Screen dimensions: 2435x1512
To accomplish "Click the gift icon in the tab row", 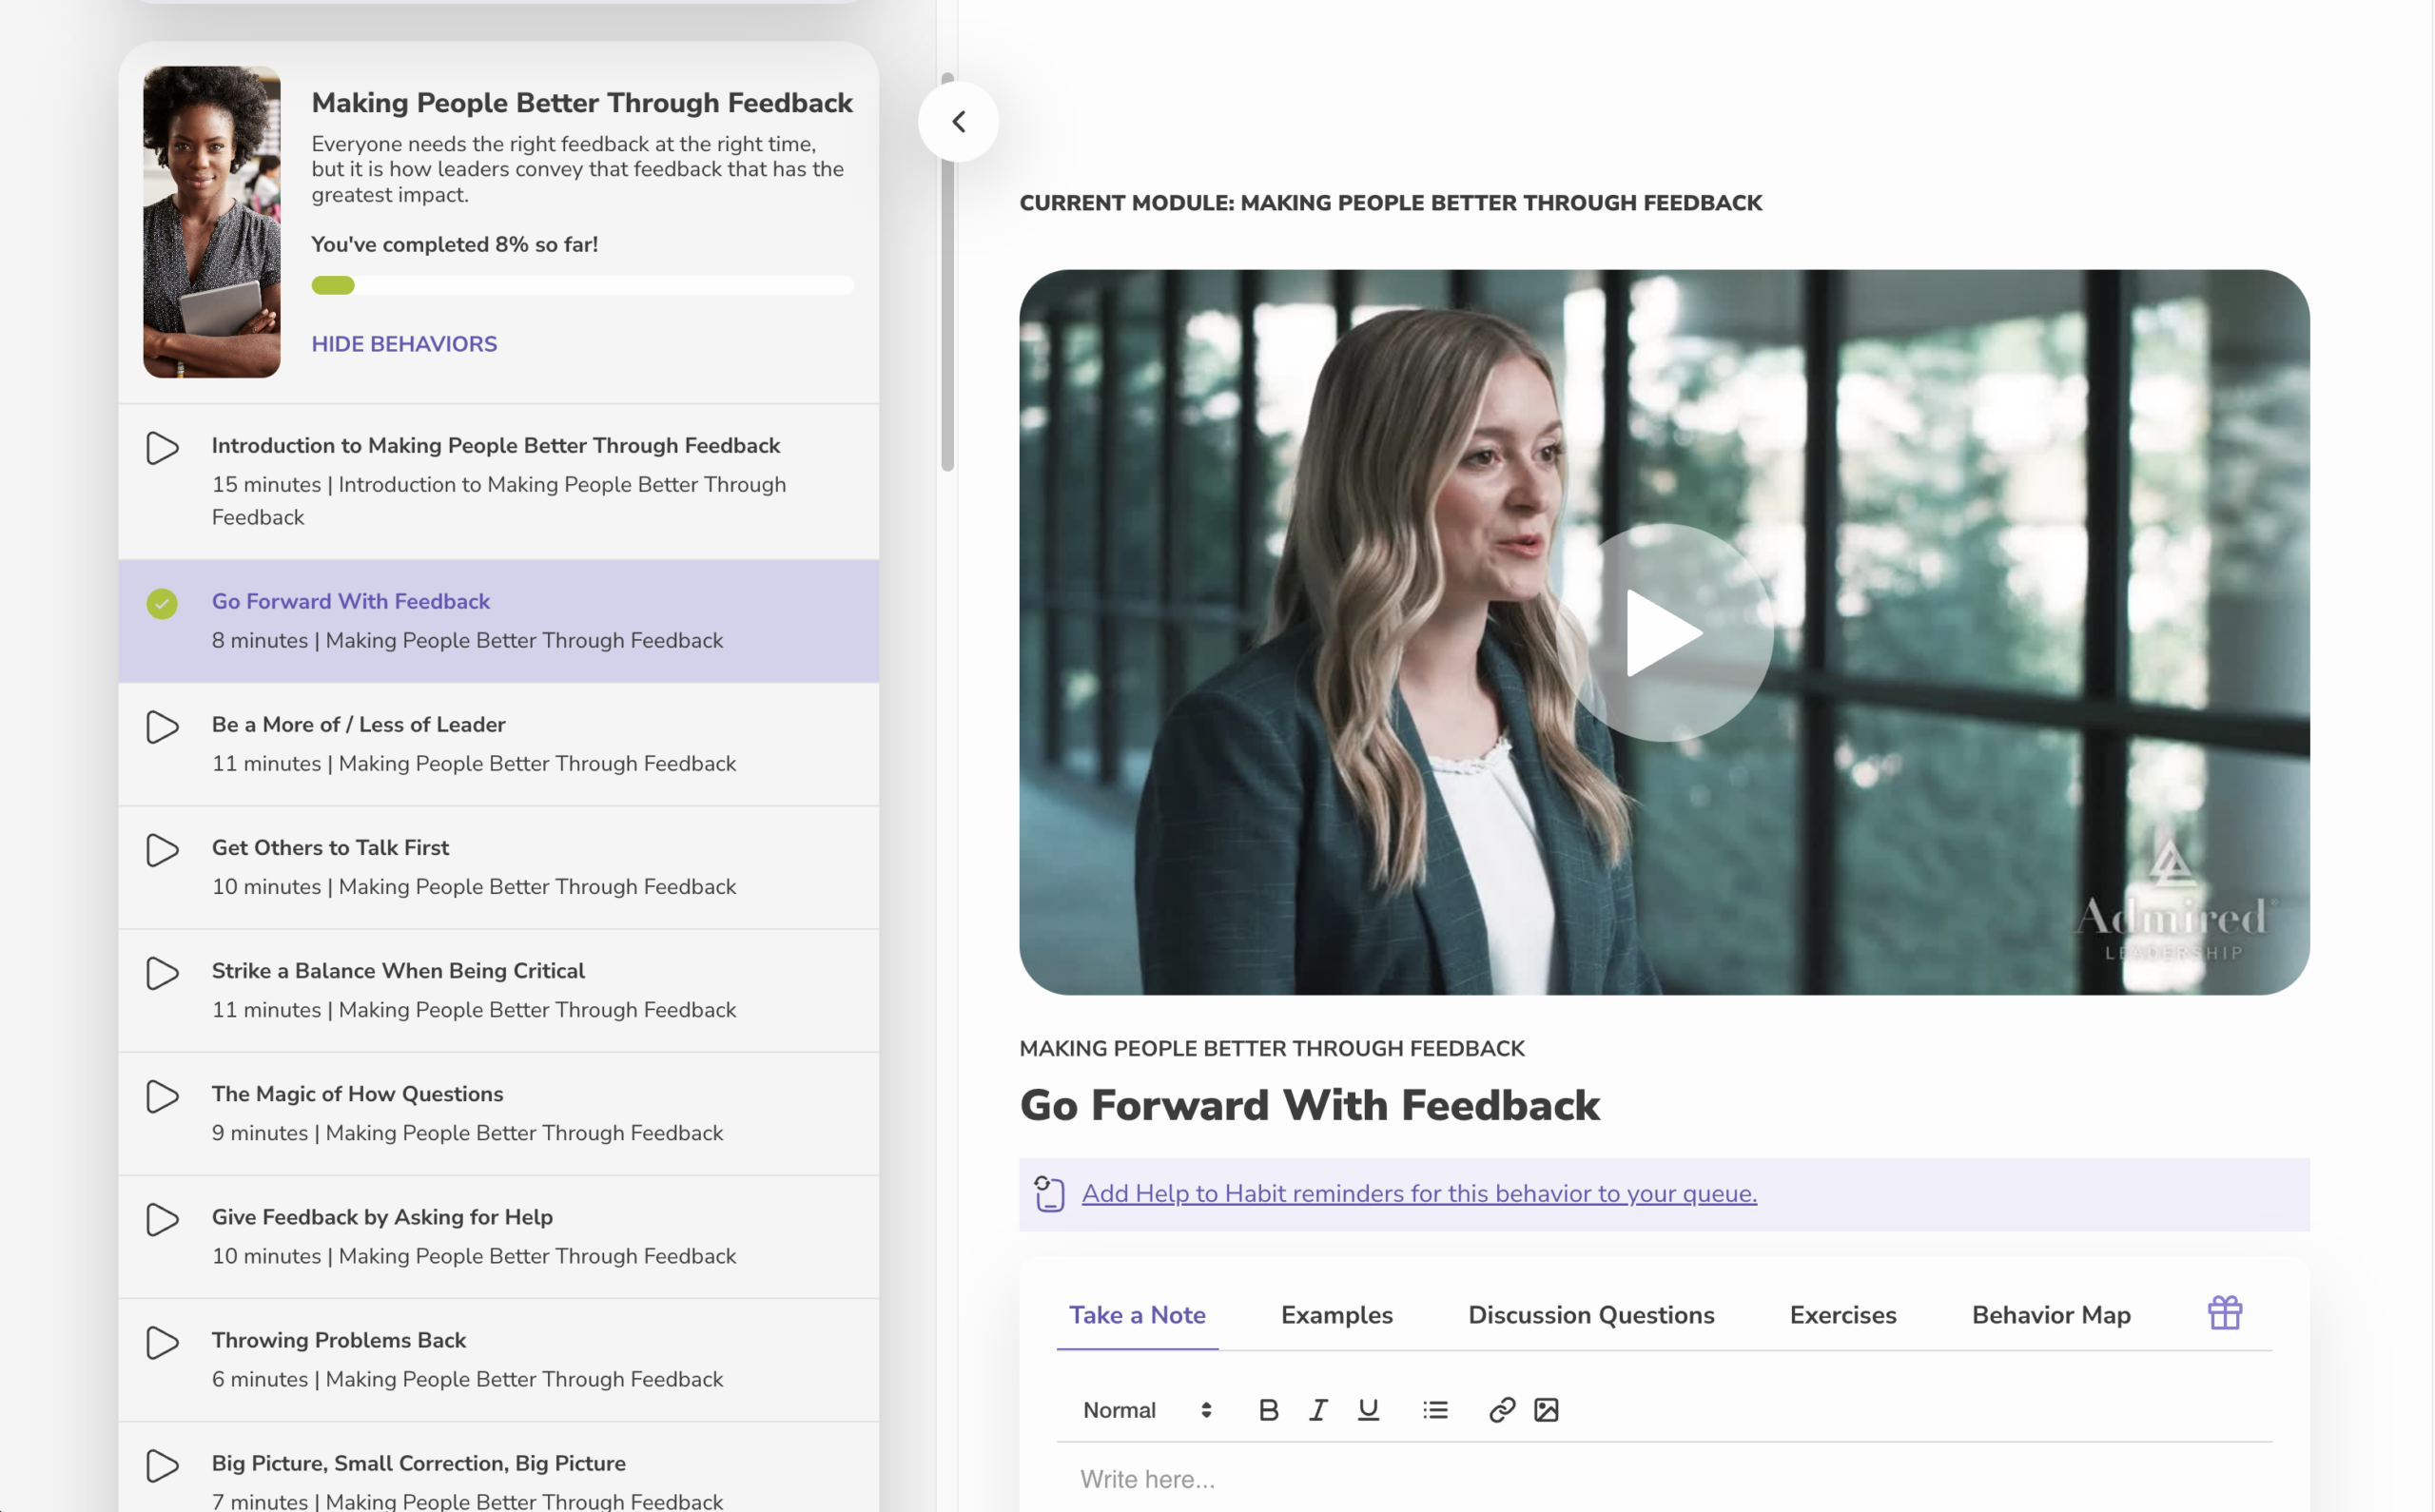I will (2224, 1313).
